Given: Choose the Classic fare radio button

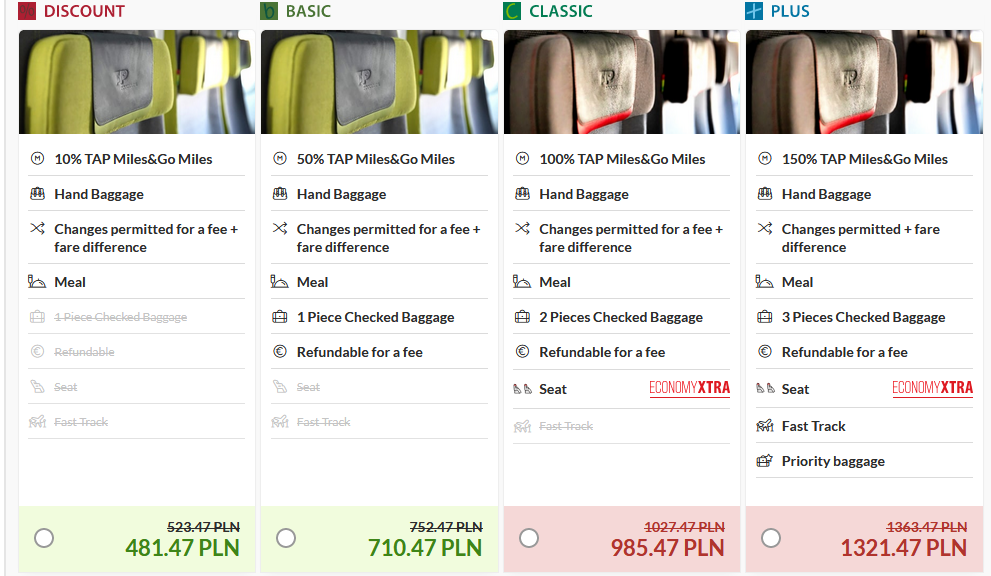Looking at the screenshot, I should 529,538.
